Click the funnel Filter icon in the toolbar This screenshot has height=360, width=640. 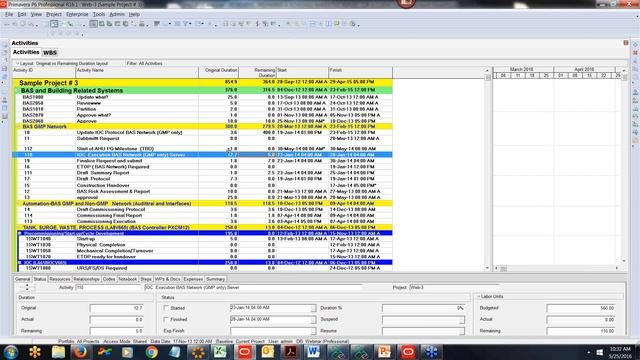pos(185,24)
